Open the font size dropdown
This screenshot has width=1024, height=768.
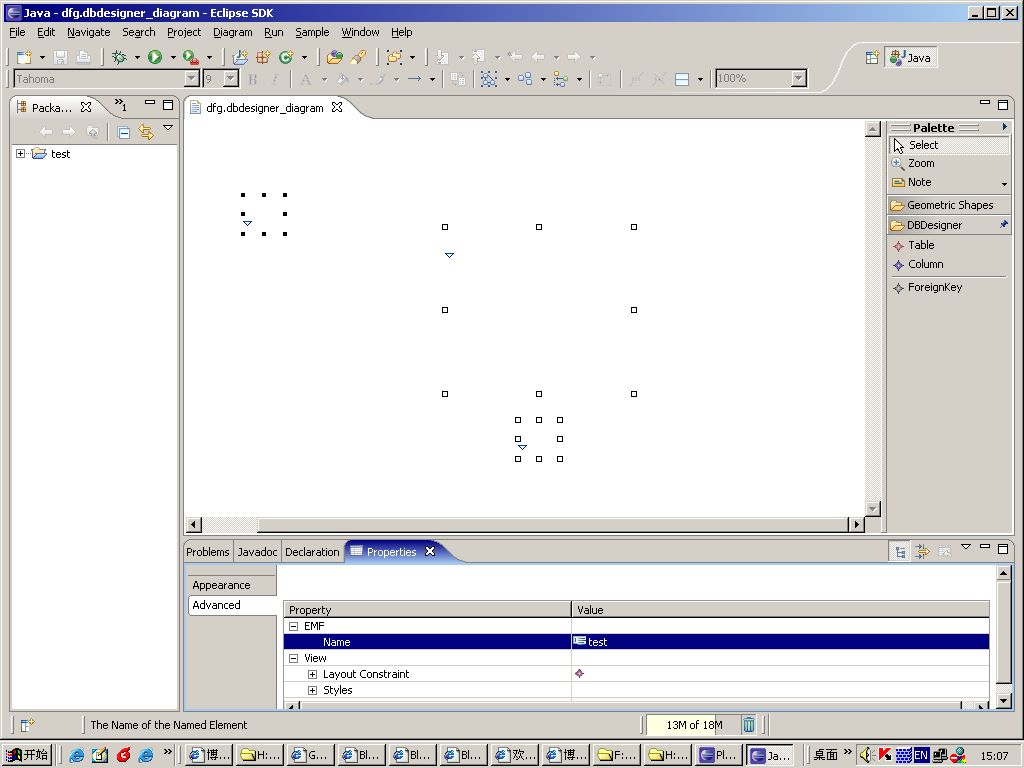pos(231,79)
